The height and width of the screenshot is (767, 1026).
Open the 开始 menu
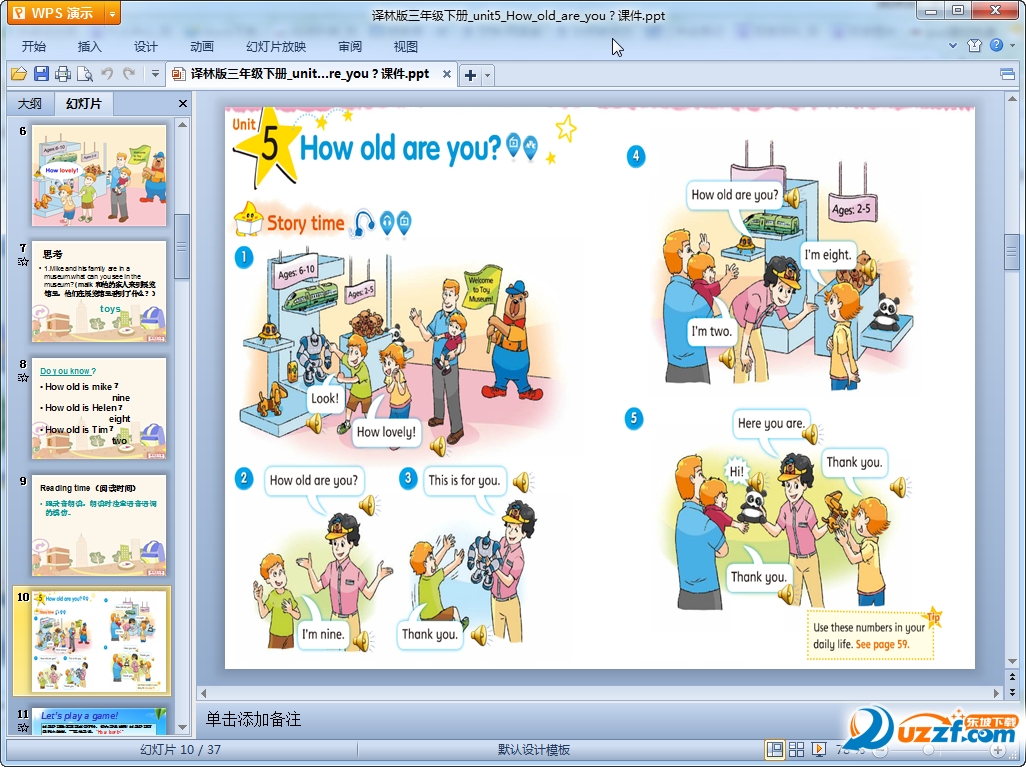(33, 46)
